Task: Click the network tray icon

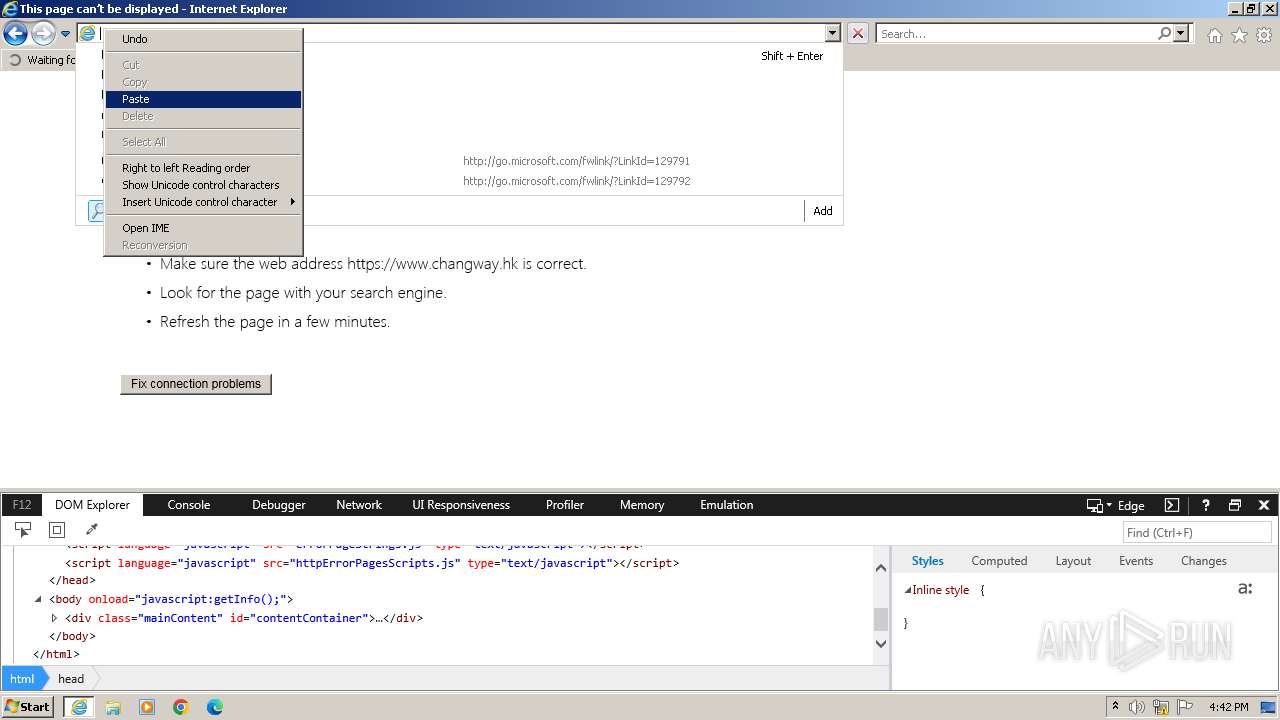Action: pyautogui.click(x=1161, y=707)
